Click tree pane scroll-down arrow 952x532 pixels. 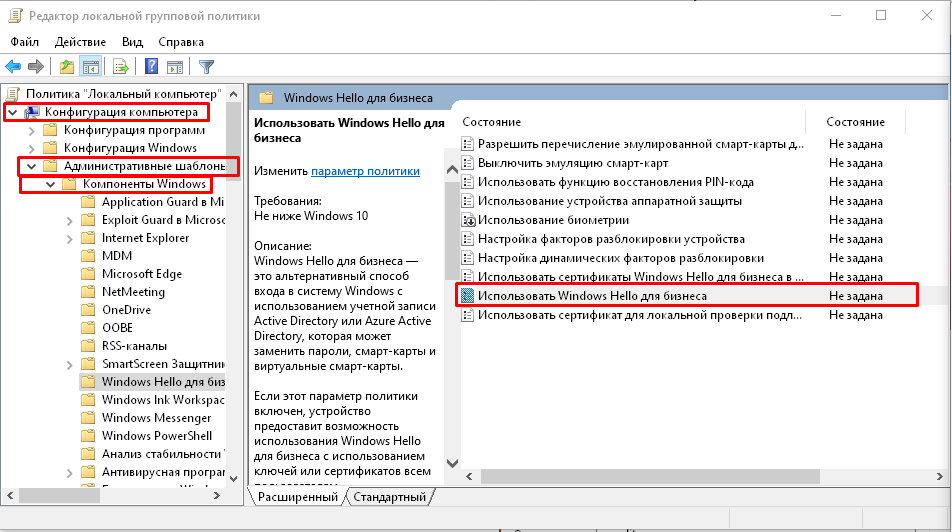point(234,479)
